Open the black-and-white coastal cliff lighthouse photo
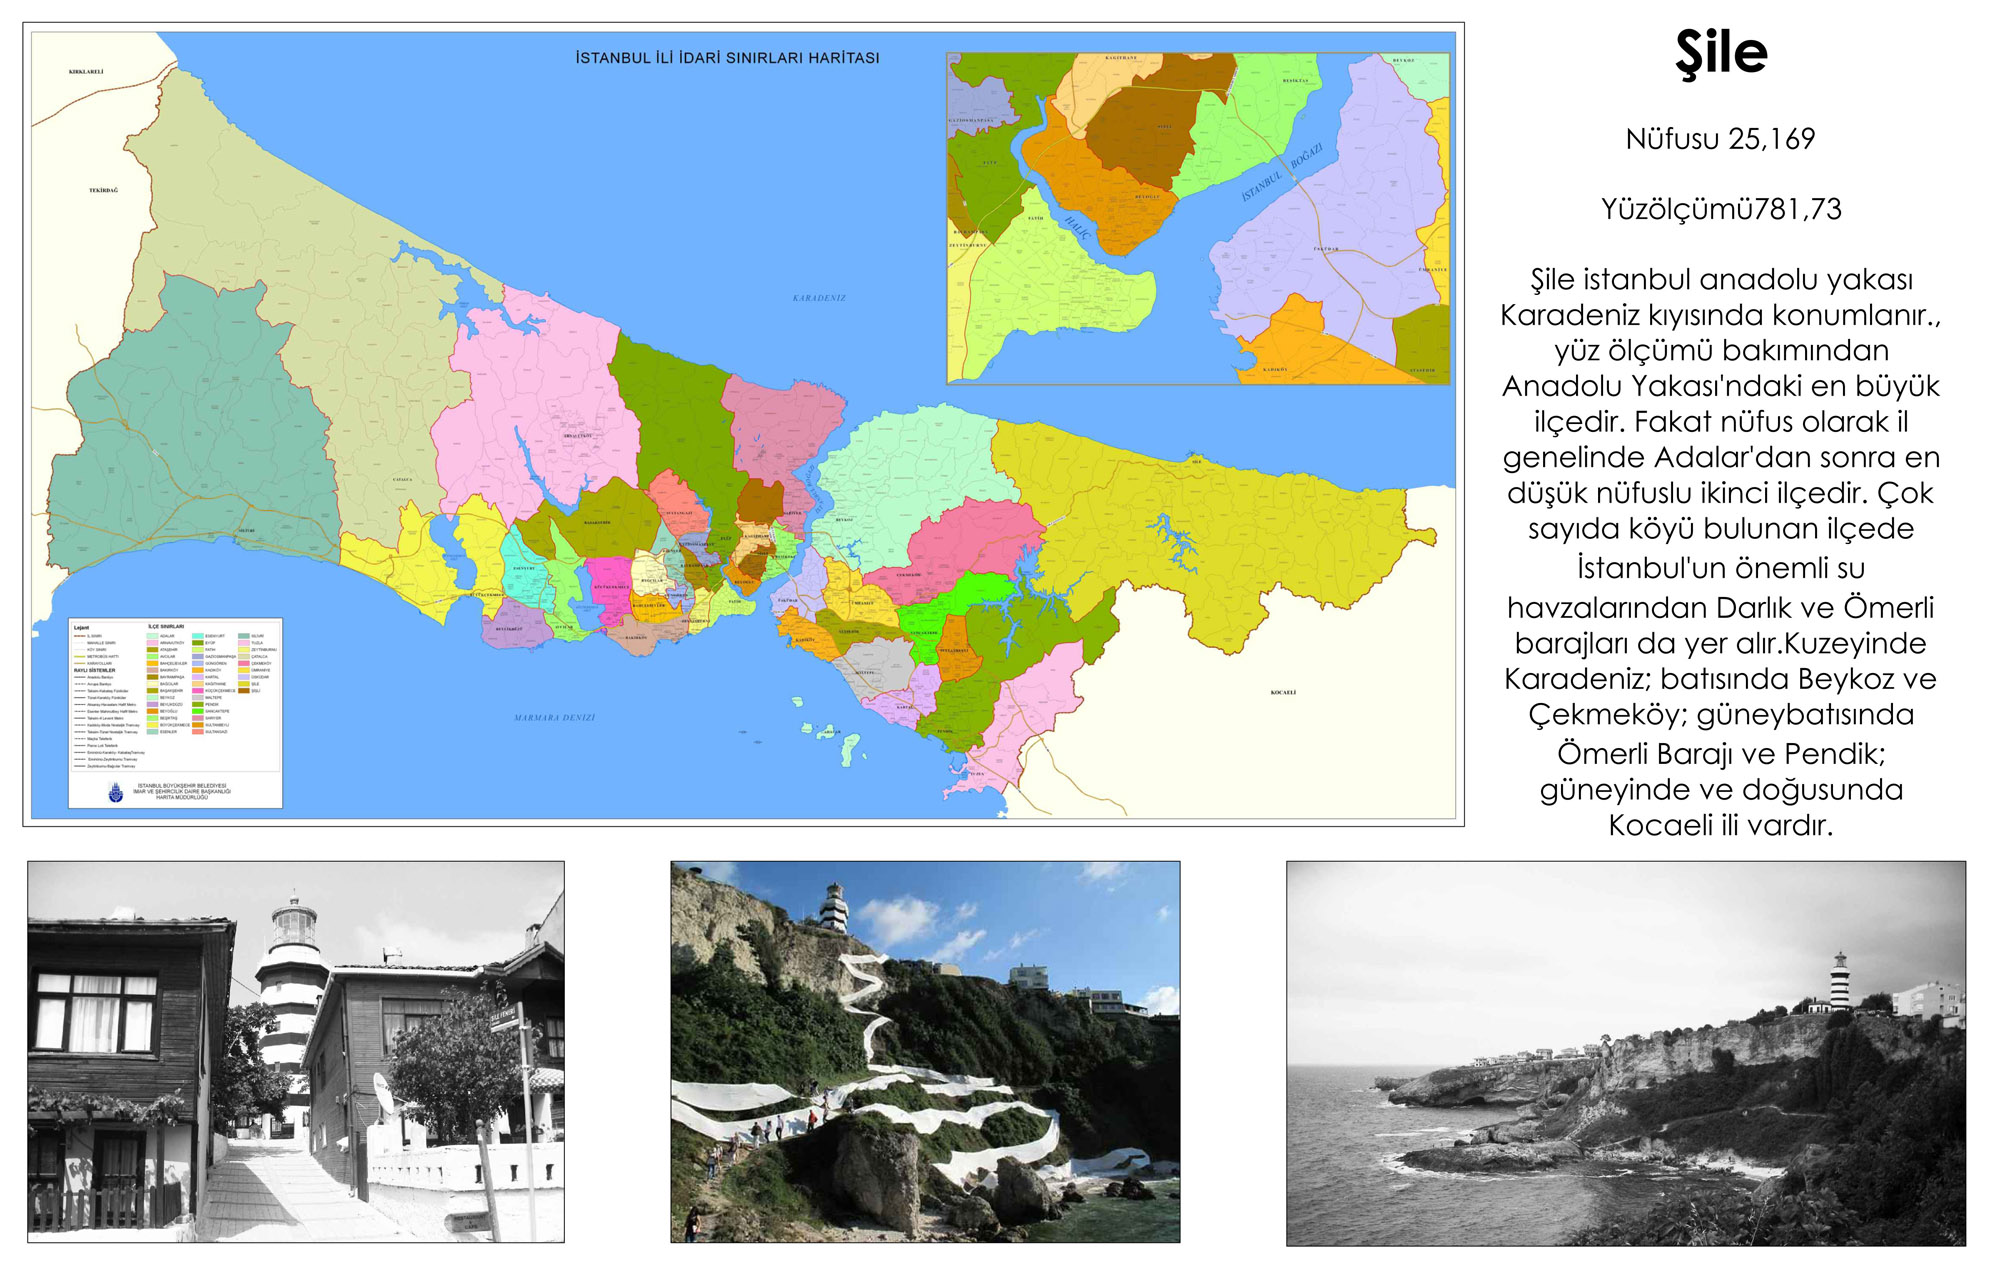 coord(1625,1053)
